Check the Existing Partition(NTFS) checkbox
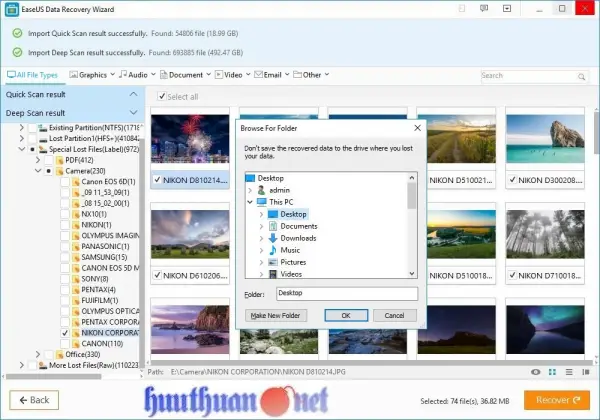The height and width of the screenshot is (420, 600). click(x=33, y=128)
